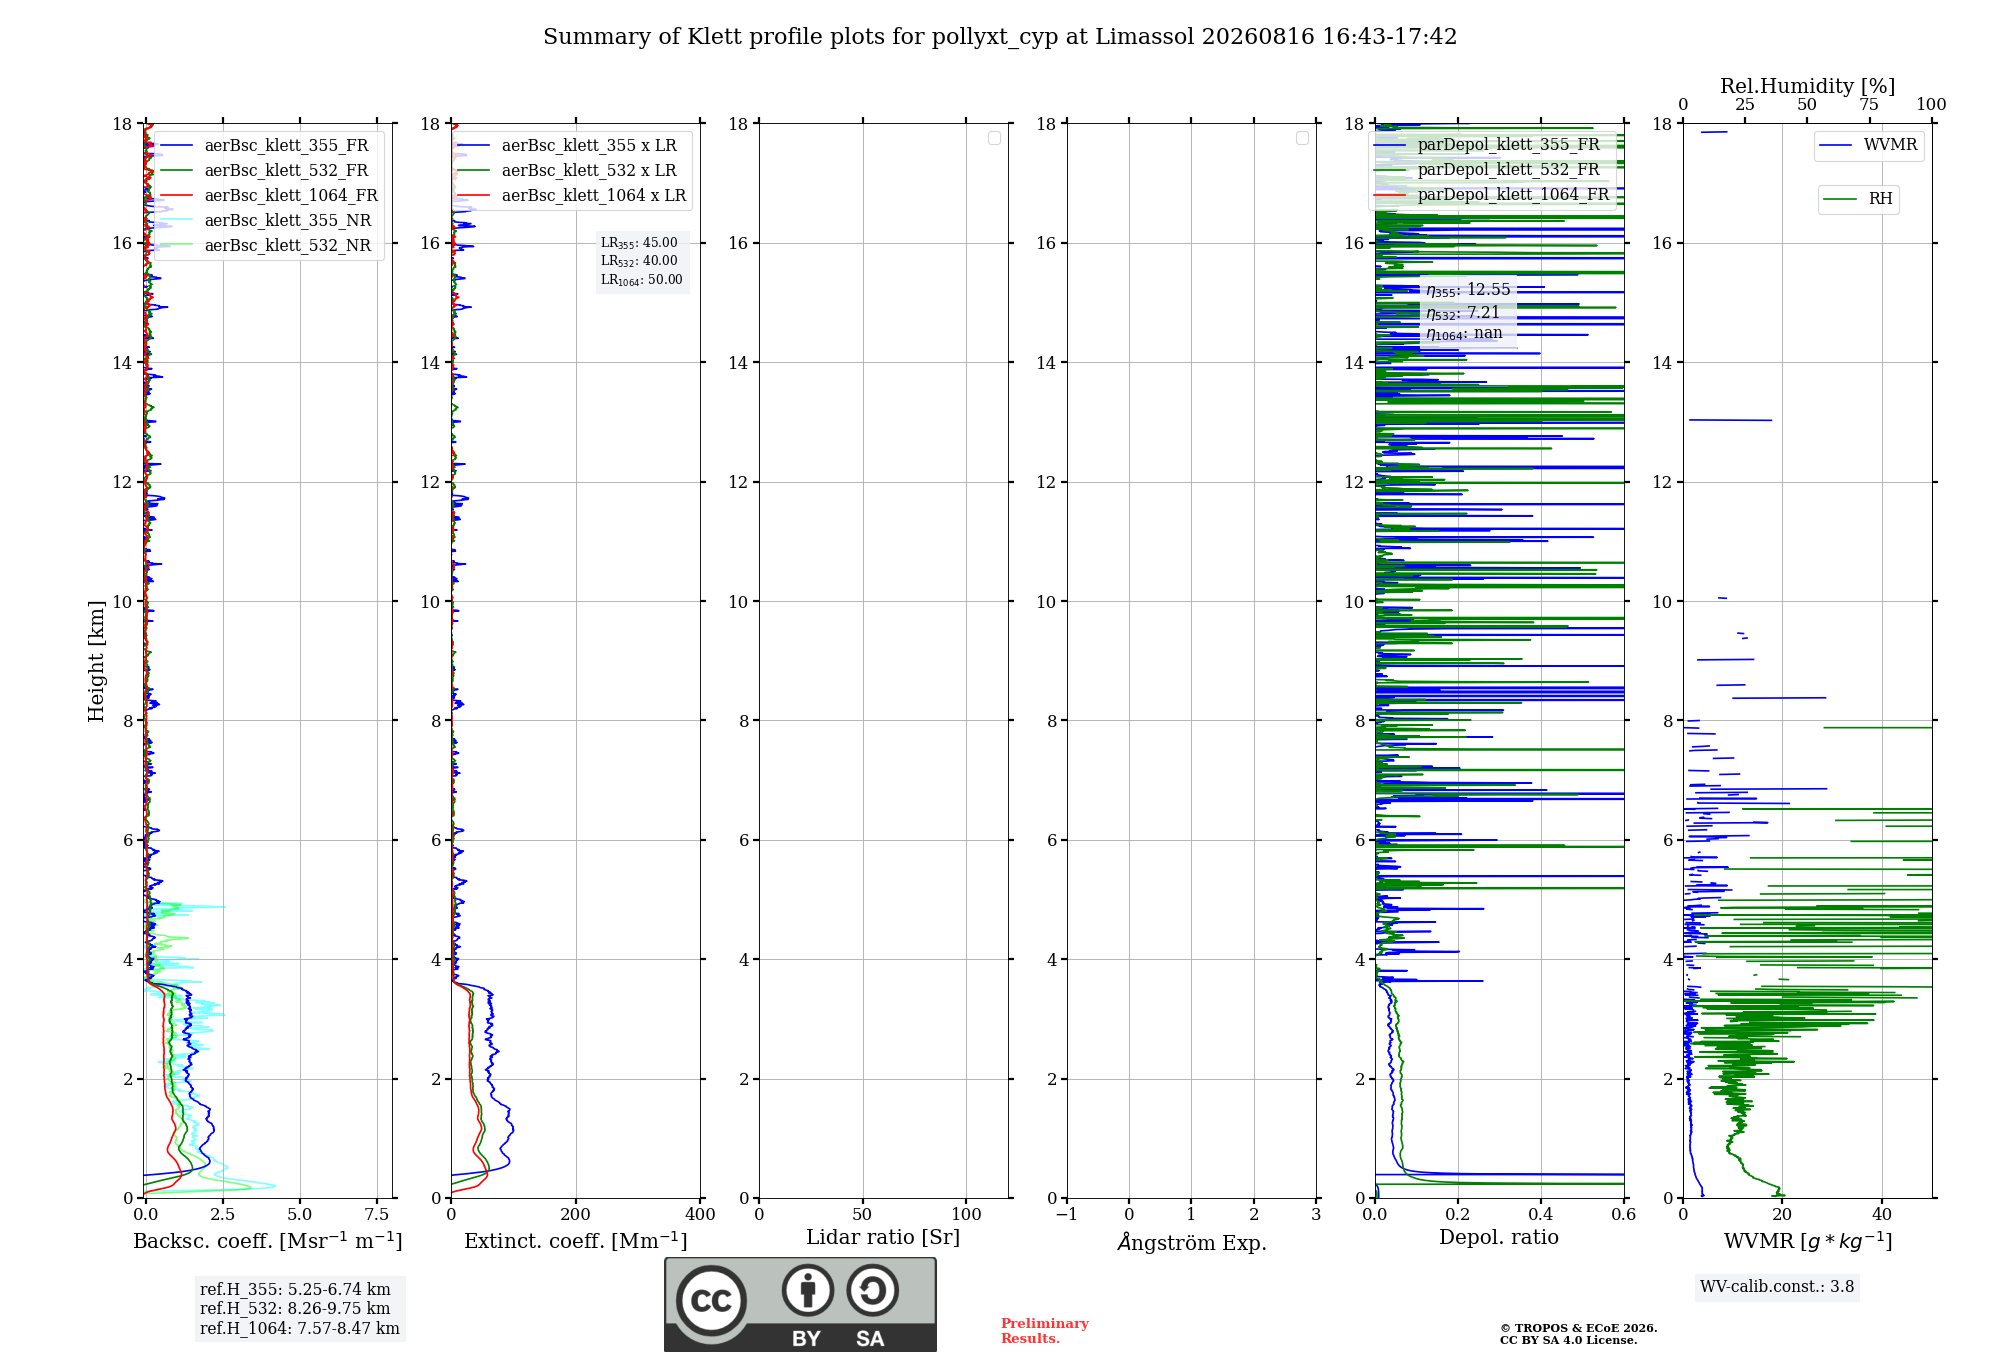Click the red 'Preliminary Results.' notice
Viewport: 2000px width, 1360px height.
pyautogui.click(x=1045, y=1331)
